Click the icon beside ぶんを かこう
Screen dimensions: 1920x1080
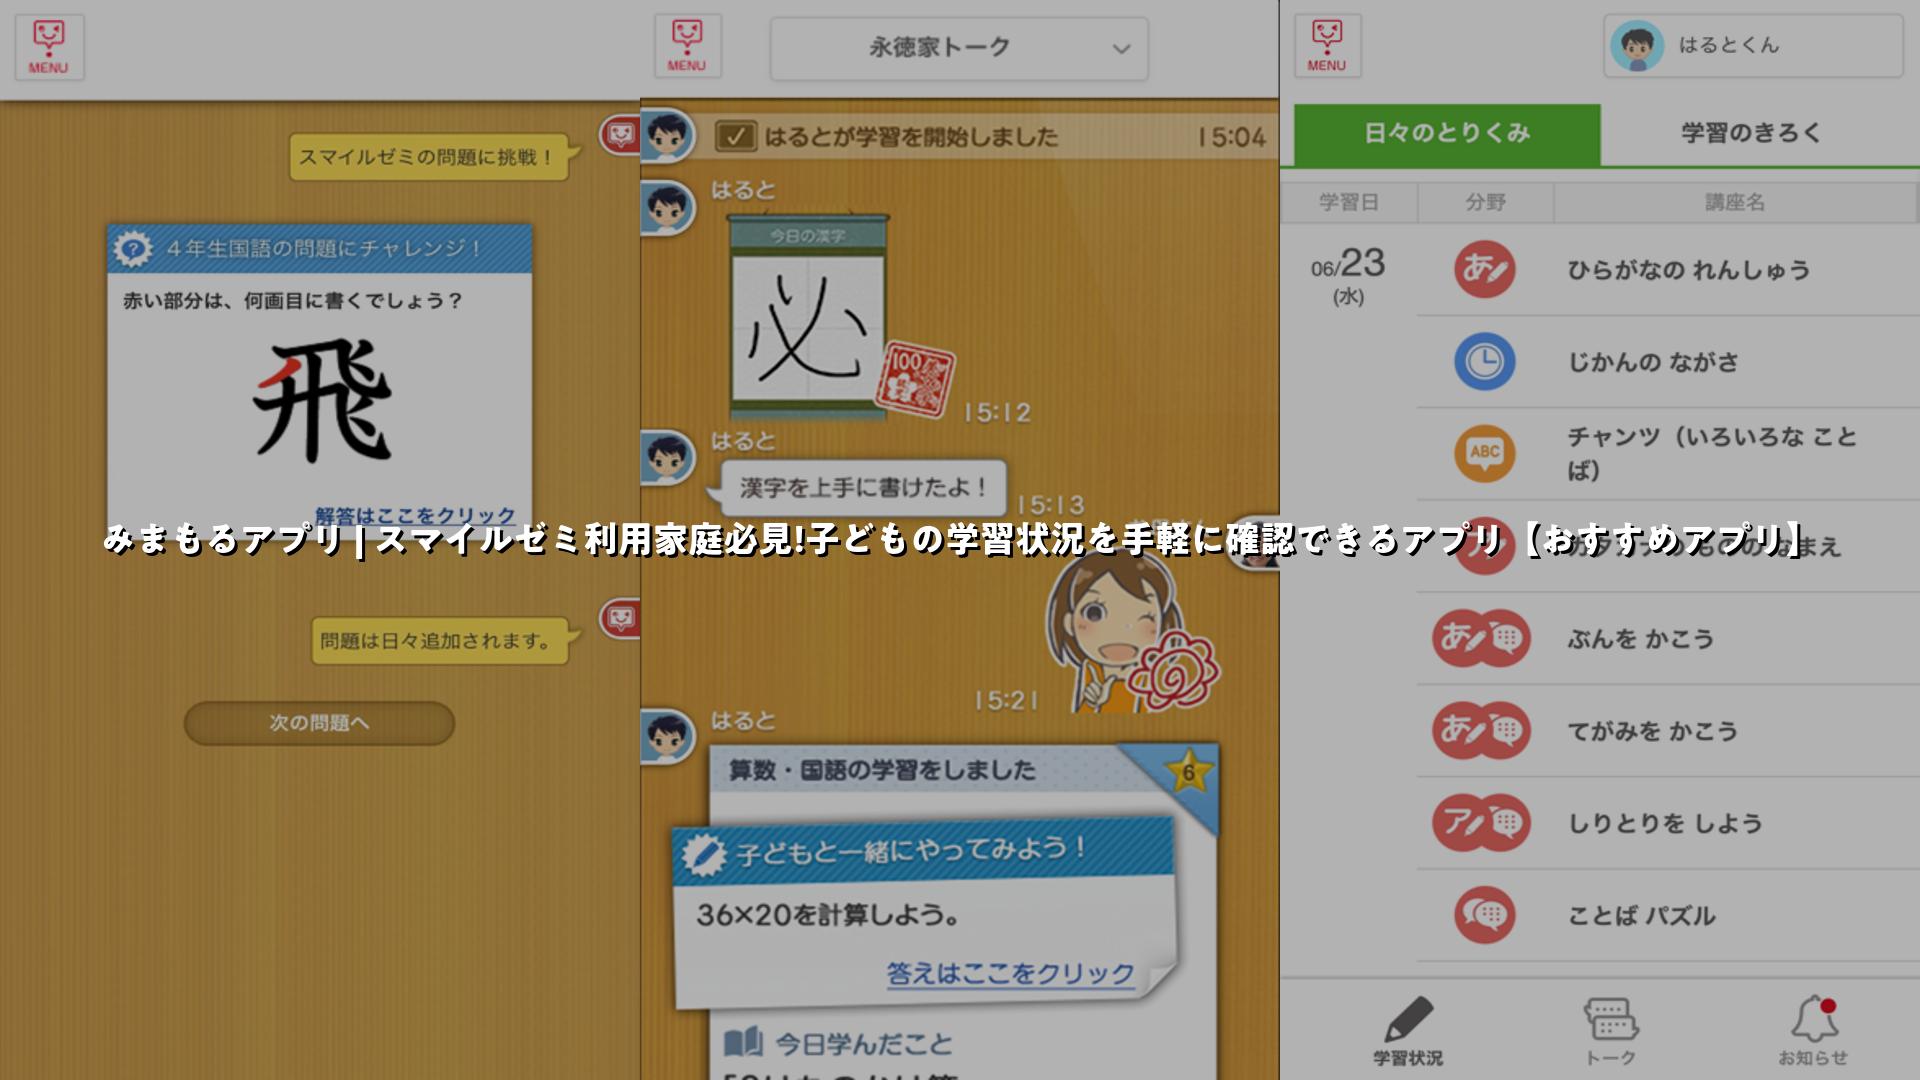tap(1482, 638)
